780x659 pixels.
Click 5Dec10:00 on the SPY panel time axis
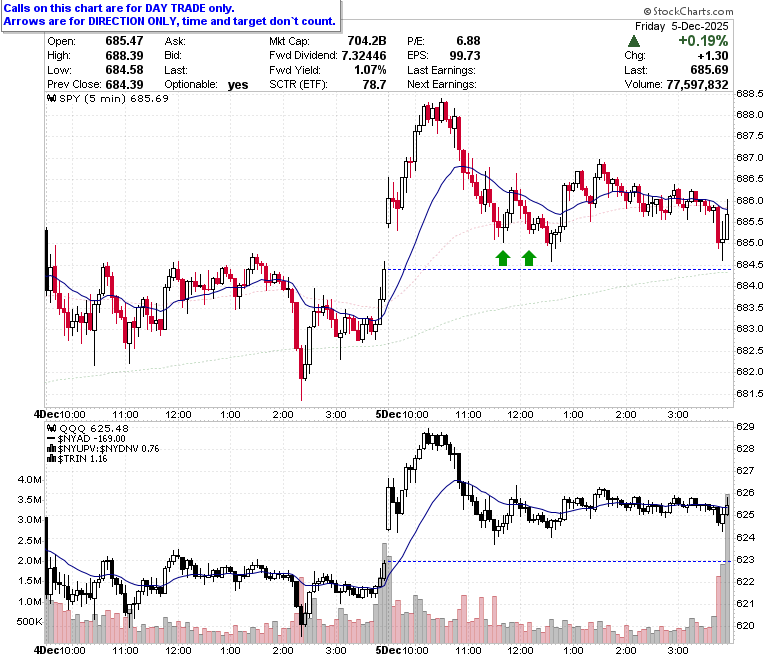tap(401, 414)
